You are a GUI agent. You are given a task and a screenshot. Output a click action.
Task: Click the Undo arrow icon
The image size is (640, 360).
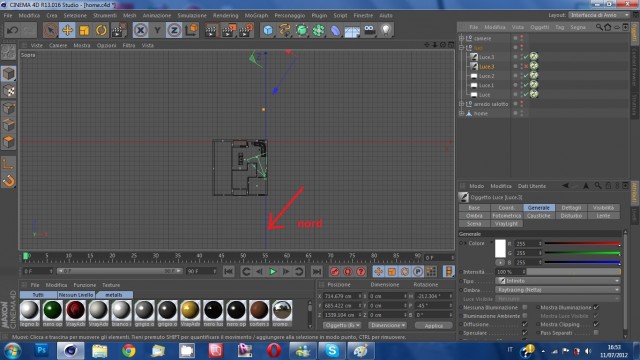coord(13,30)
